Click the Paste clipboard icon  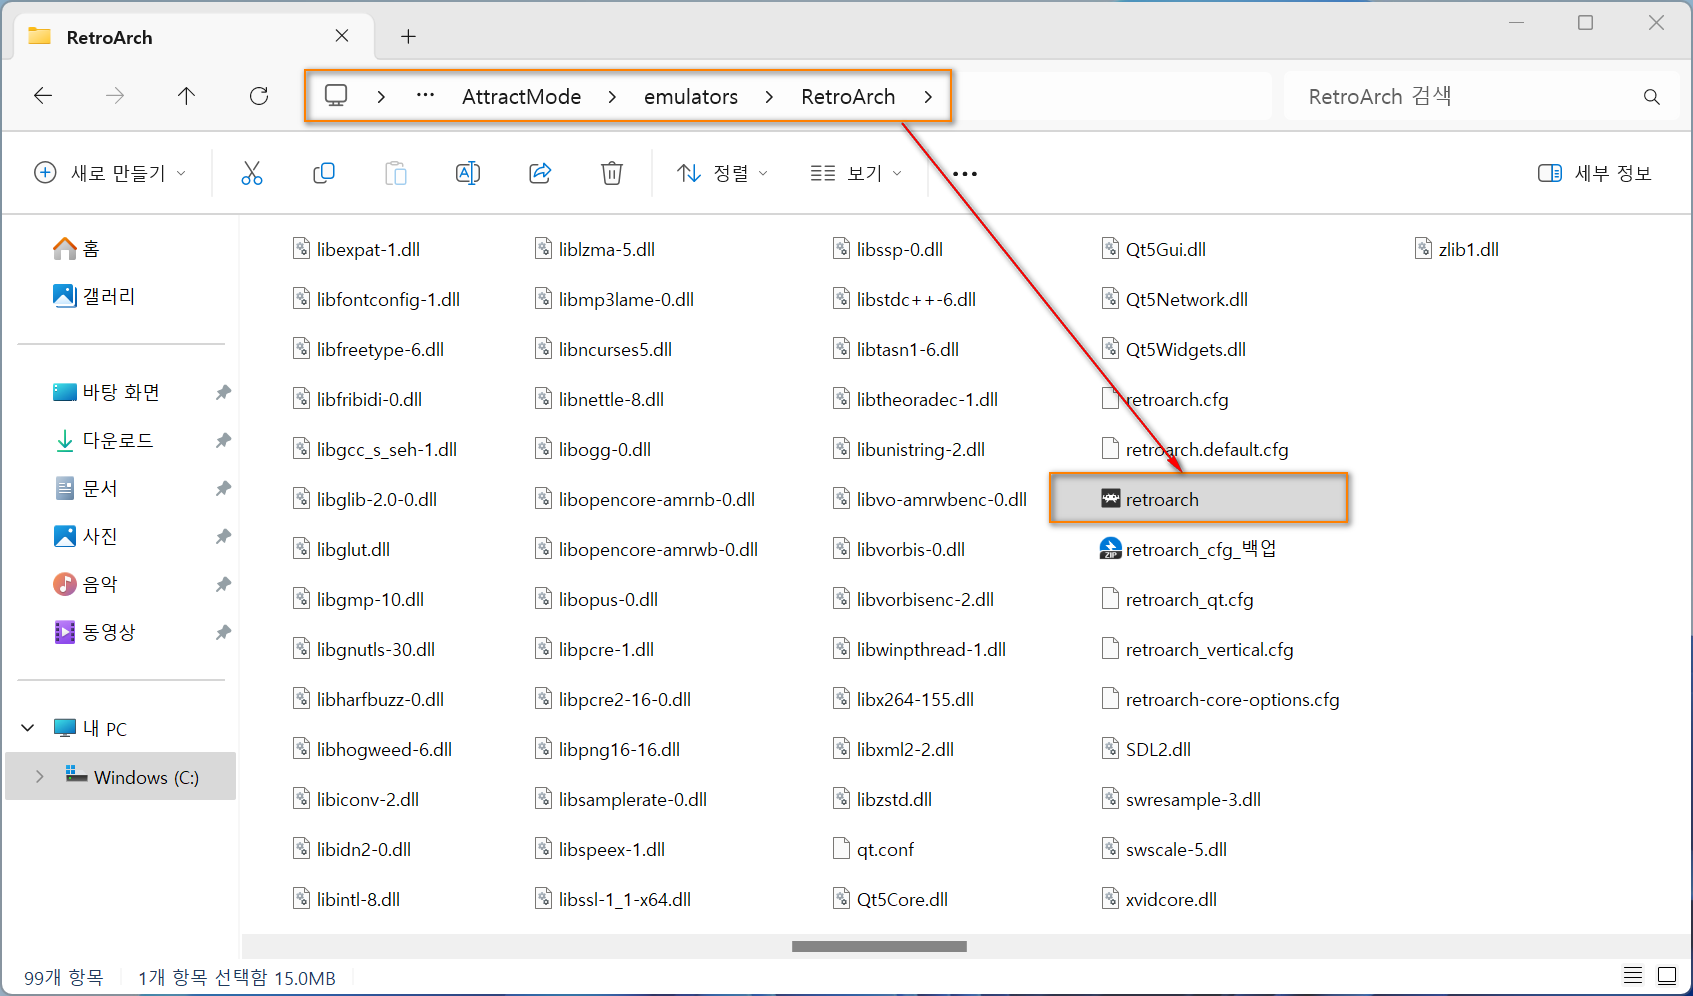click(x=396, y=173)
